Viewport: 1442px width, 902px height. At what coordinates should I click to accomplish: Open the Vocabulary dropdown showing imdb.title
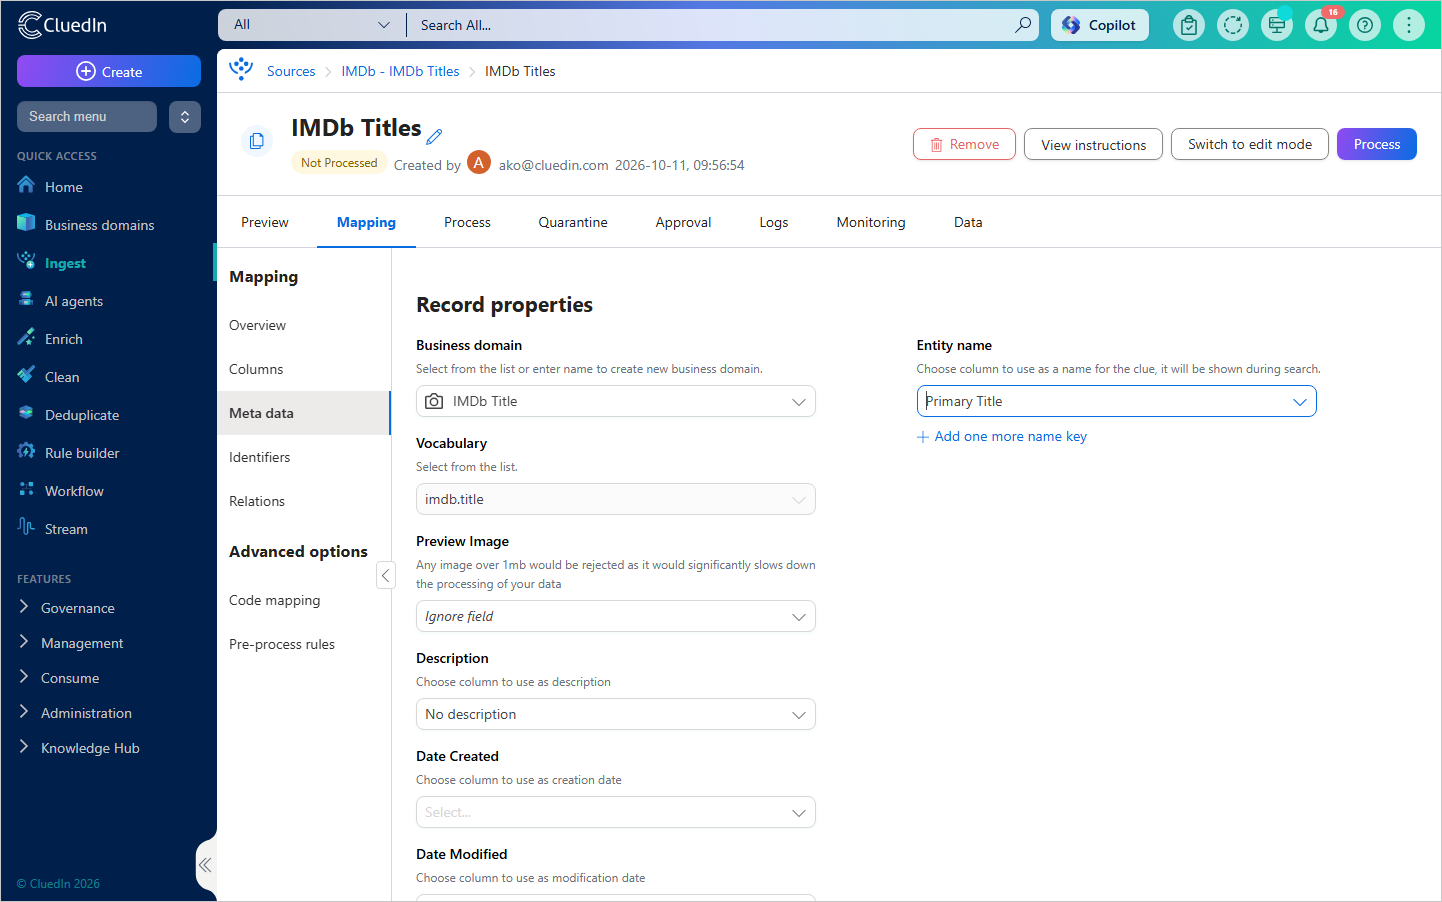click(x=616, y=499)
